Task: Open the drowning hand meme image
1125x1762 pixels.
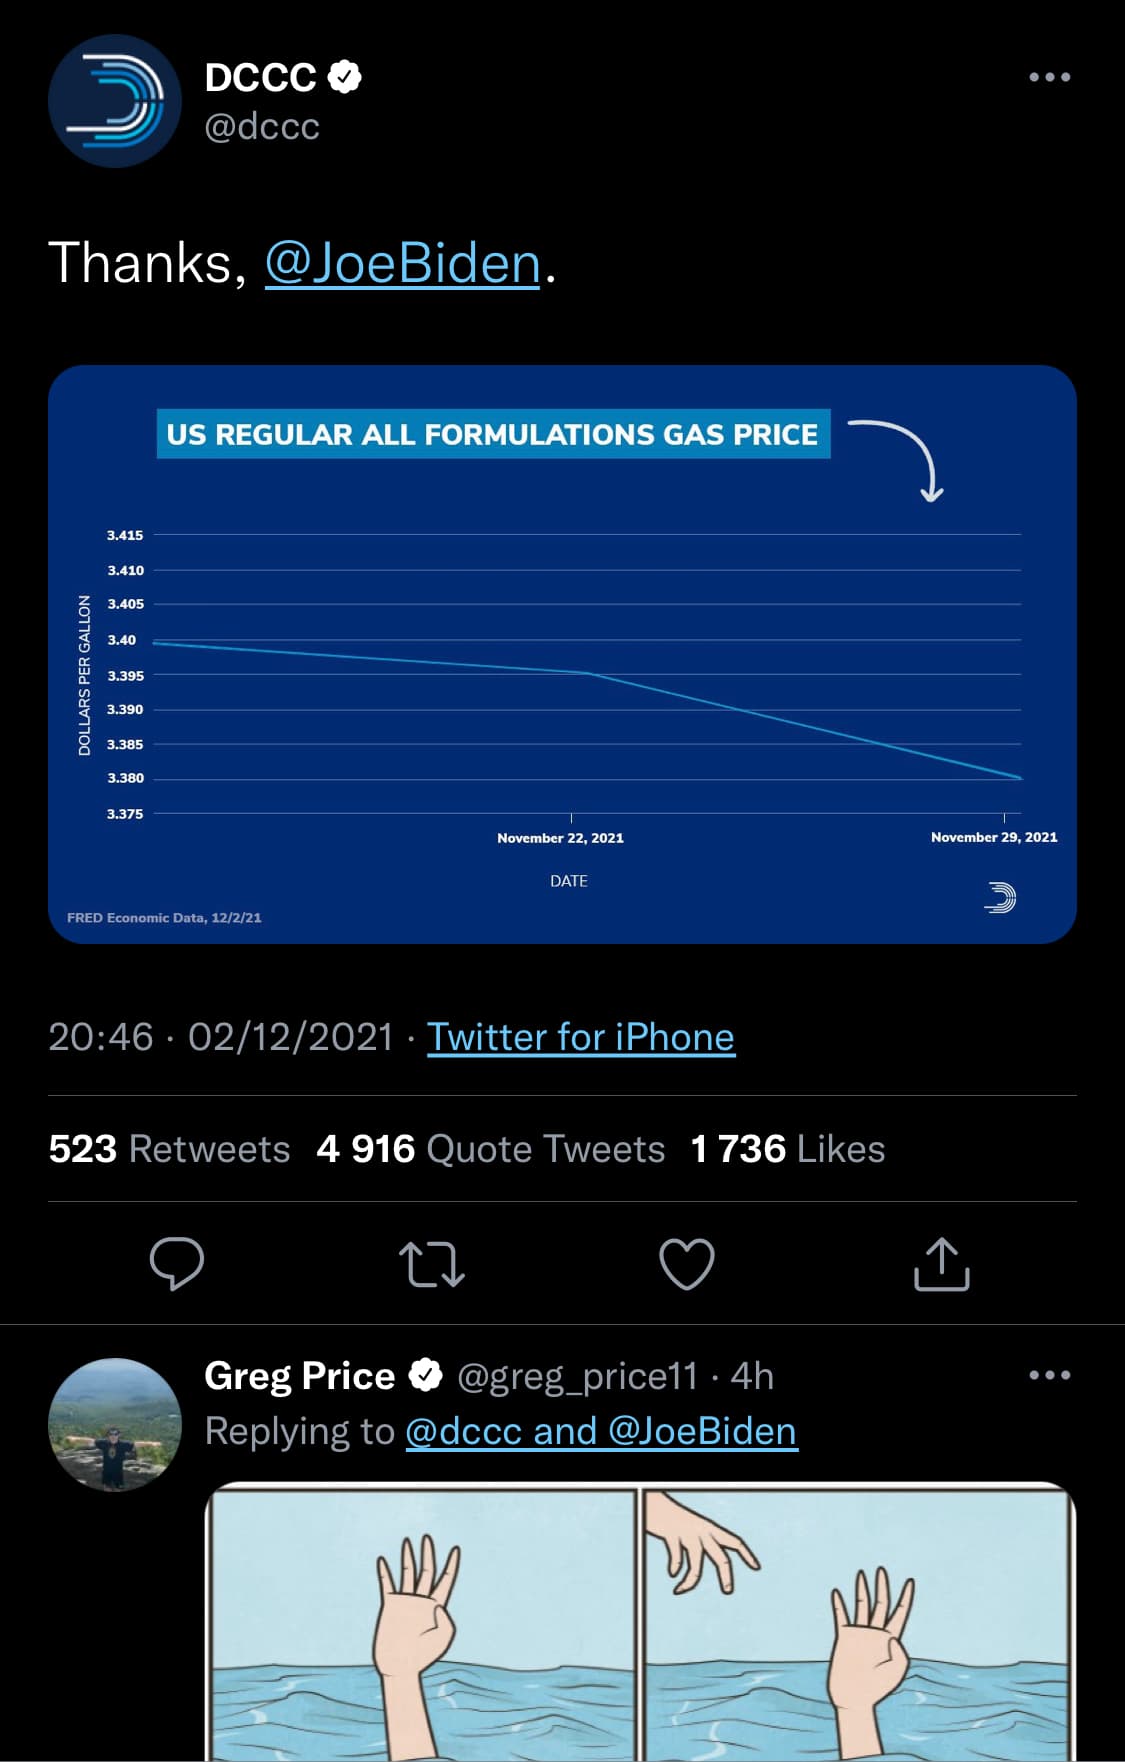Action: tap(640, 1620)
